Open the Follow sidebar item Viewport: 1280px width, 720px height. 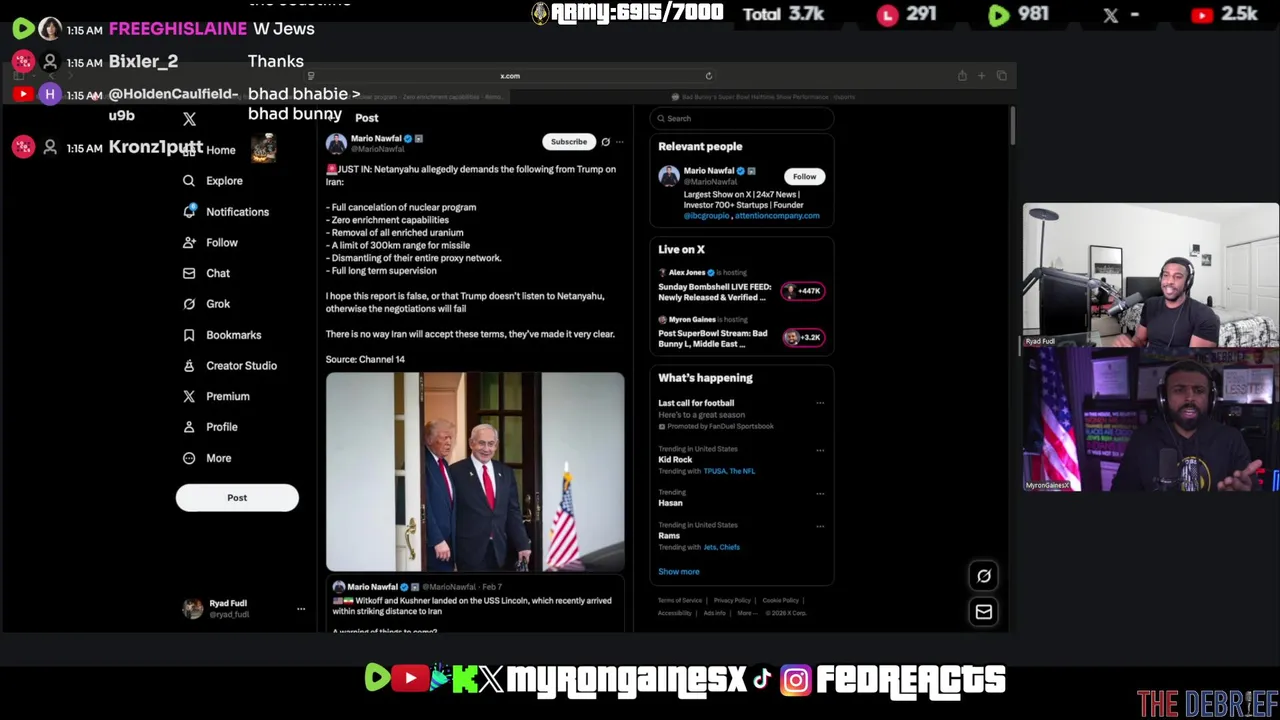pos(210,243)
